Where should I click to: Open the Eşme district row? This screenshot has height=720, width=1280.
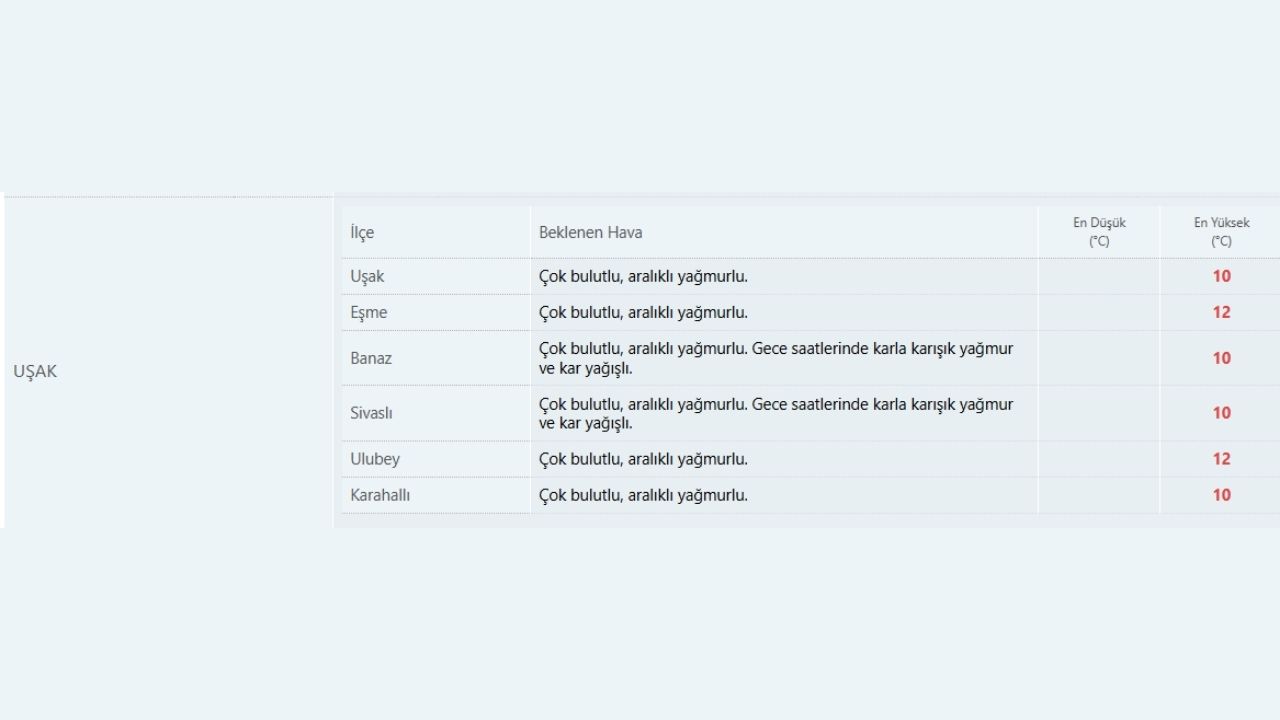(369, 312)
